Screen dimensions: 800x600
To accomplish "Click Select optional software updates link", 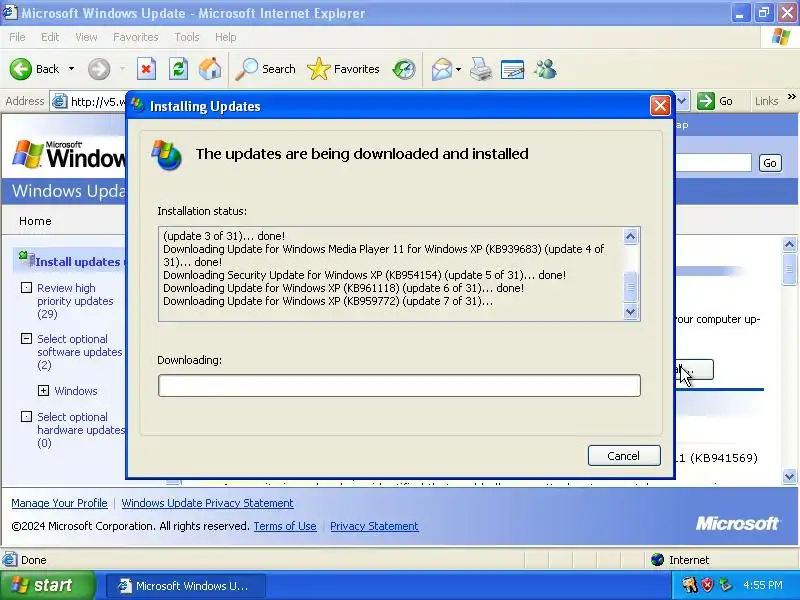I will 80,352.
